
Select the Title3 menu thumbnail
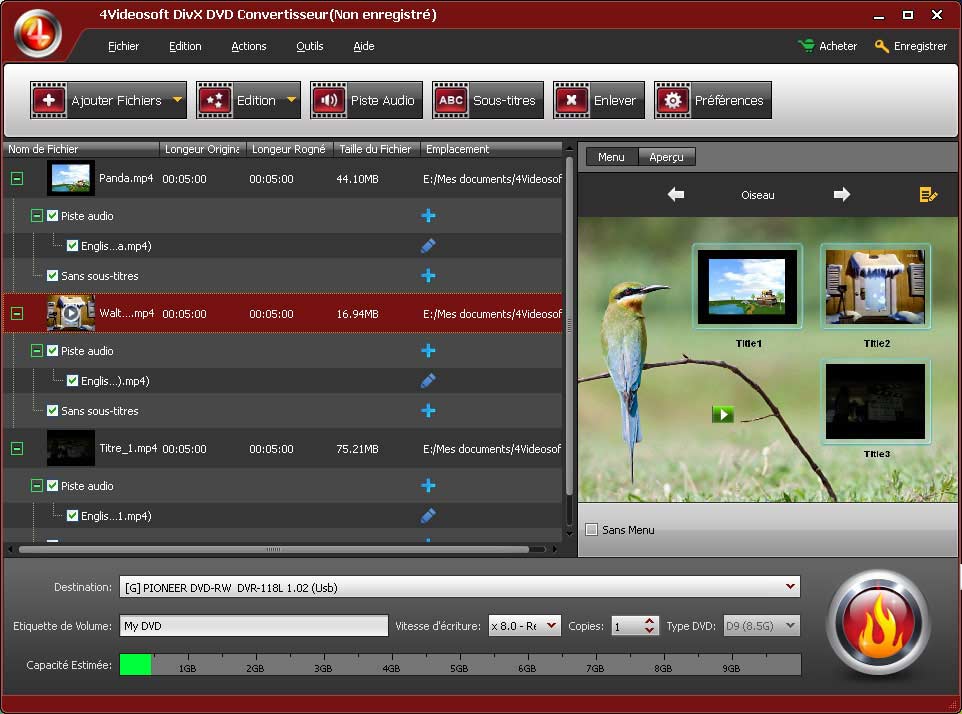click(x=875, y=402)
